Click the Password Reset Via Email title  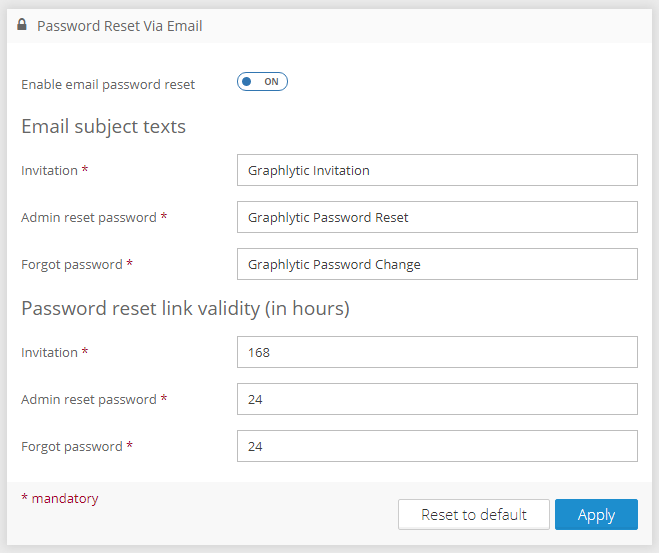tap(119, 26)
